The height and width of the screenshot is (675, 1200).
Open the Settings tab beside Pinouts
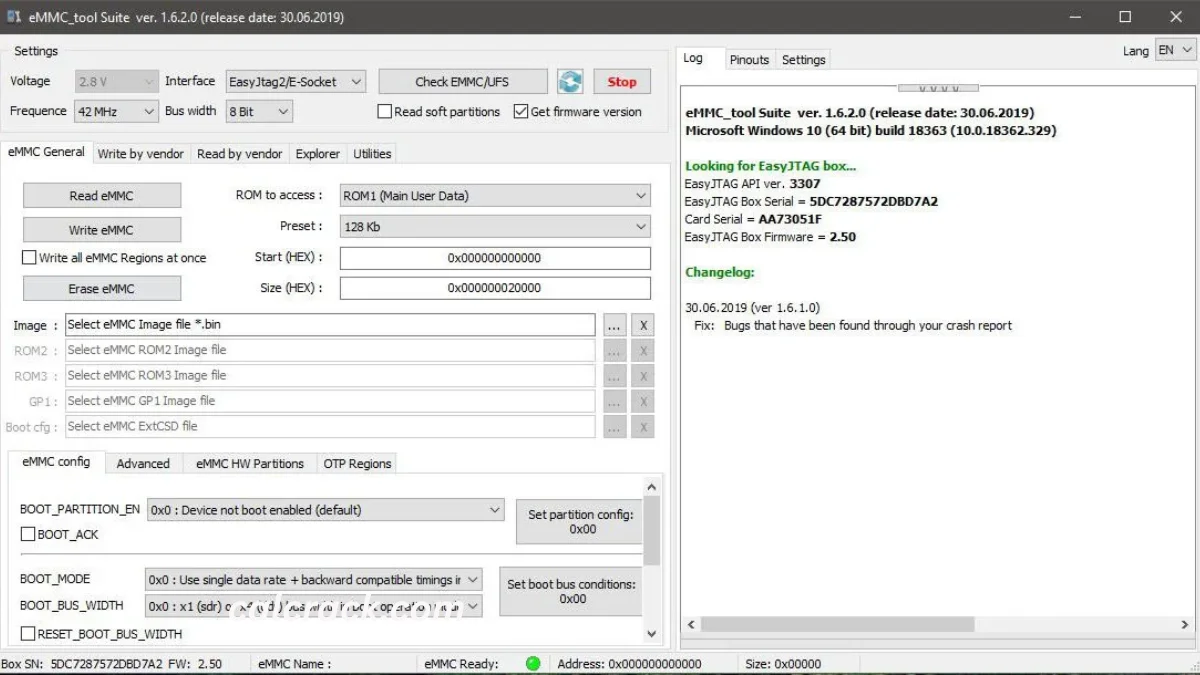click(804, 60)
